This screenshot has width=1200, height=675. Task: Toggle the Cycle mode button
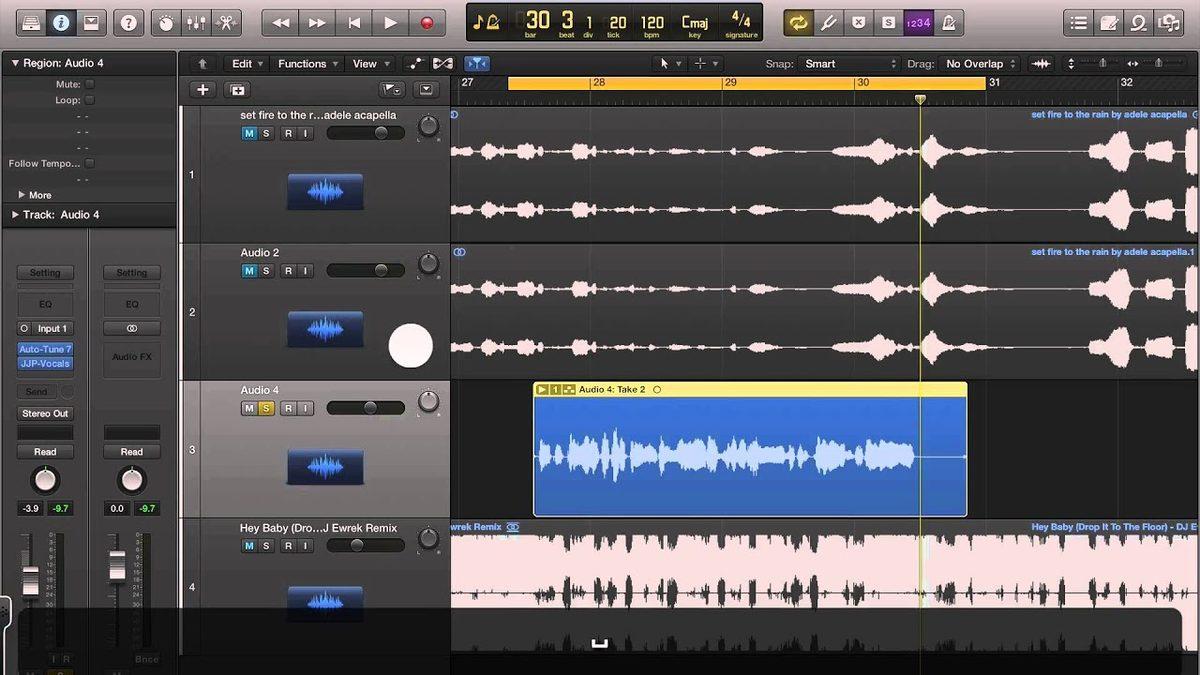[x=798, y=22]
